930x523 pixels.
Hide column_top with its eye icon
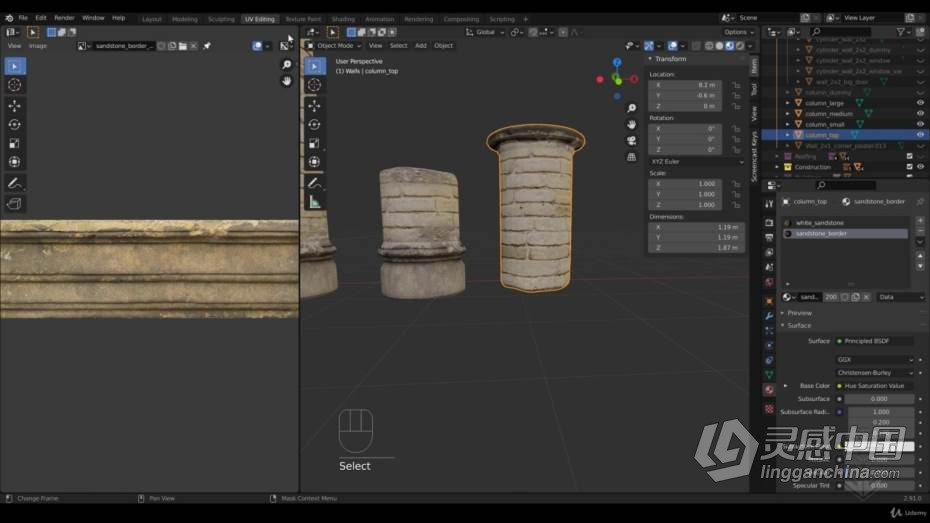921,135
